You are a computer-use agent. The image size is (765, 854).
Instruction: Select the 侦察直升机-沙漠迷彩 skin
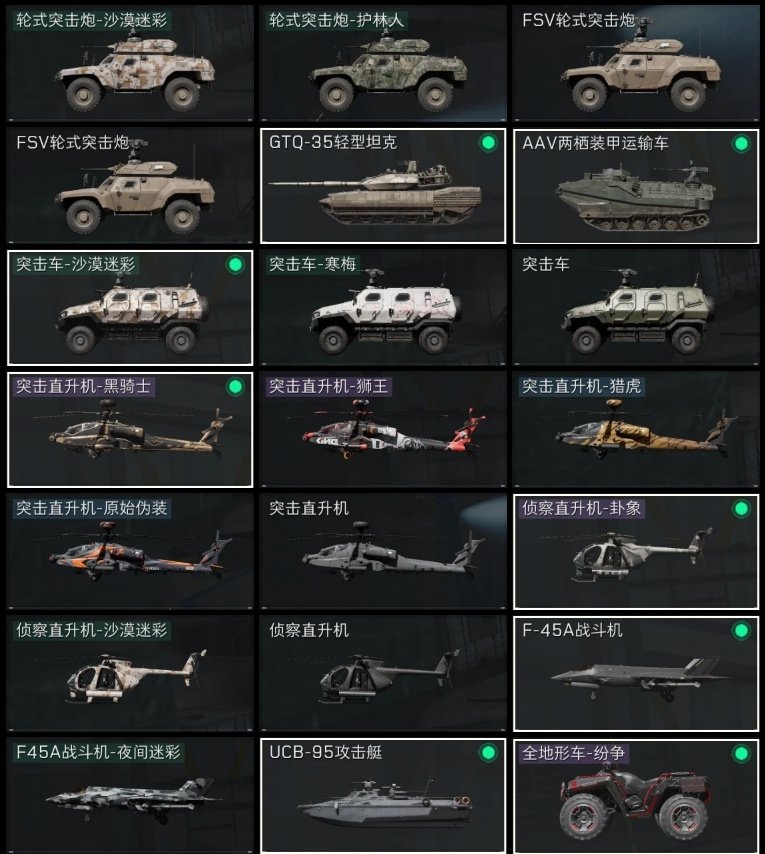tap(130, 674)
